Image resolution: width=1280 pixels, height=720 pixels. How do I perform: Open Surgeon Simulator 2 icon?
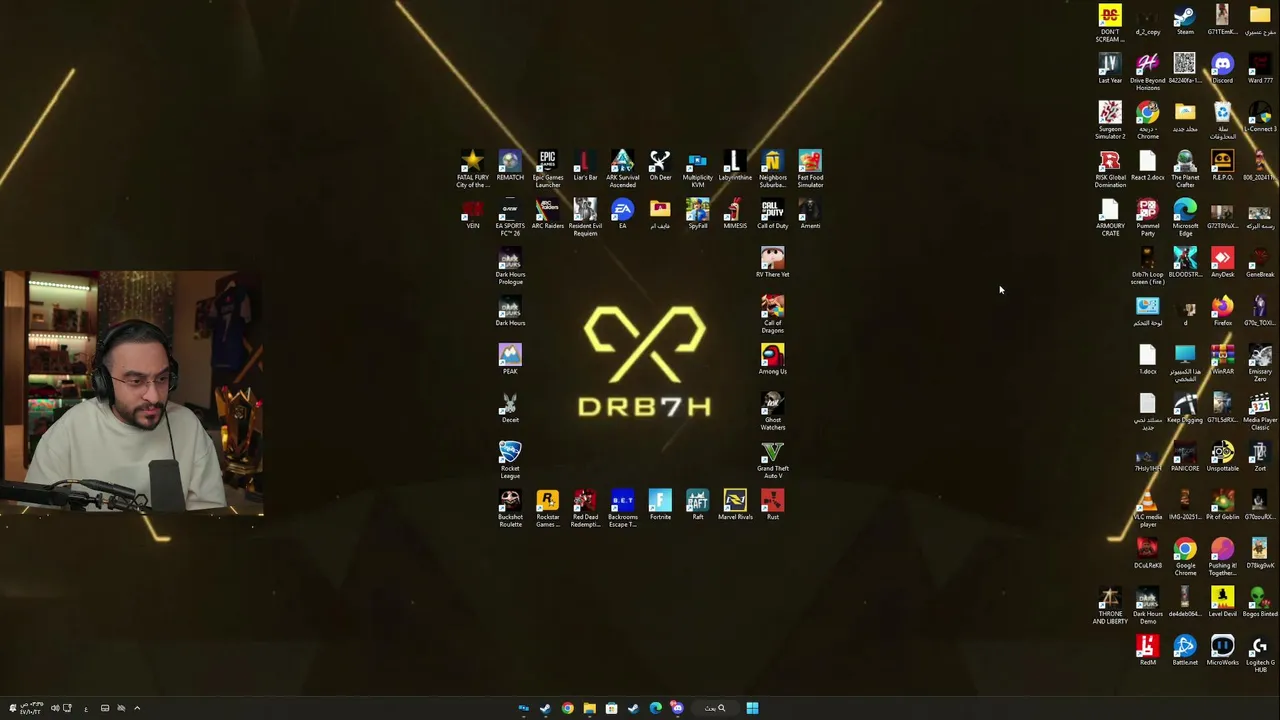point(1110,121)
